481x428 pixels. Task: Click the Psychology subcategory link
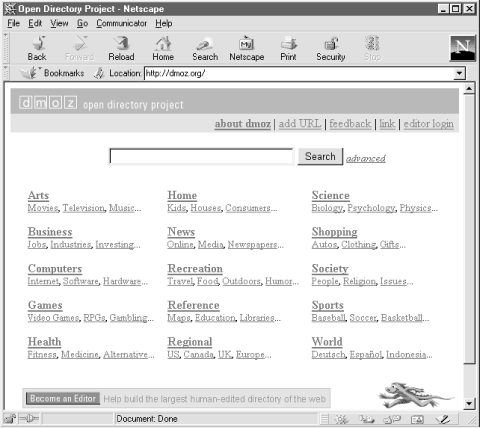pos(371,208)
